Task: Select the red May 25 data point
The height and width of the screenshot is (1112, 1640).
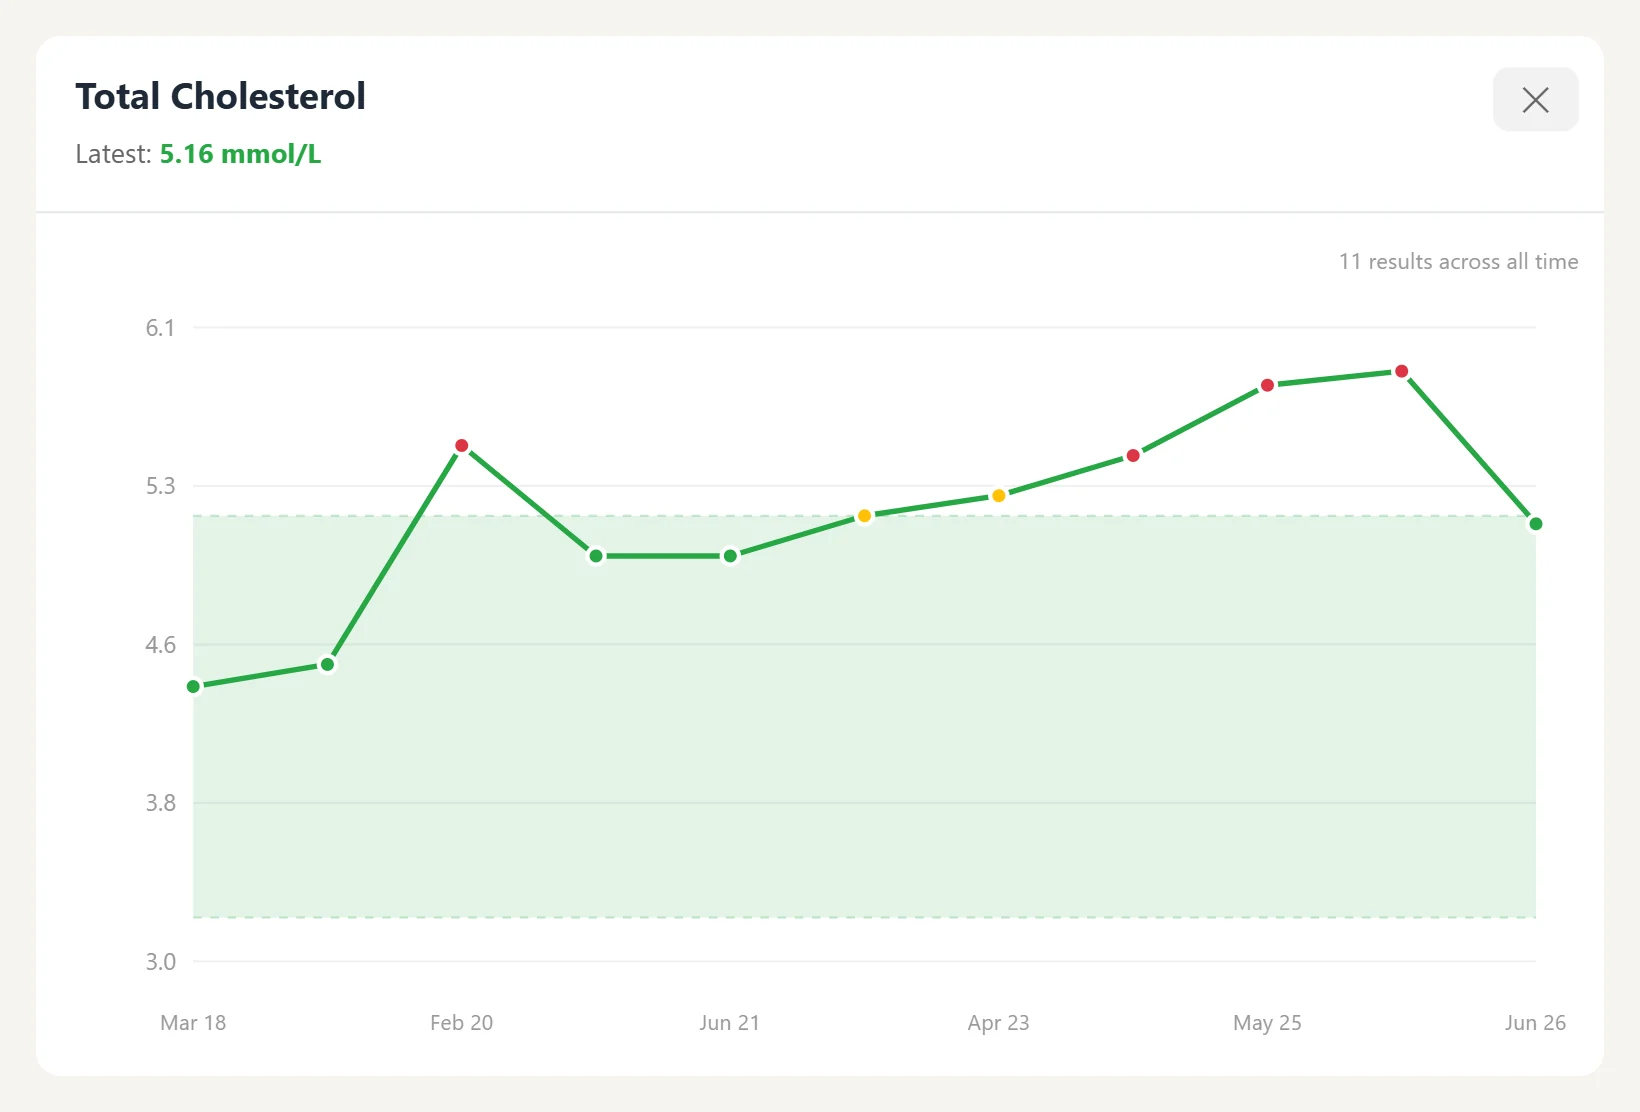Action: 1267,385
